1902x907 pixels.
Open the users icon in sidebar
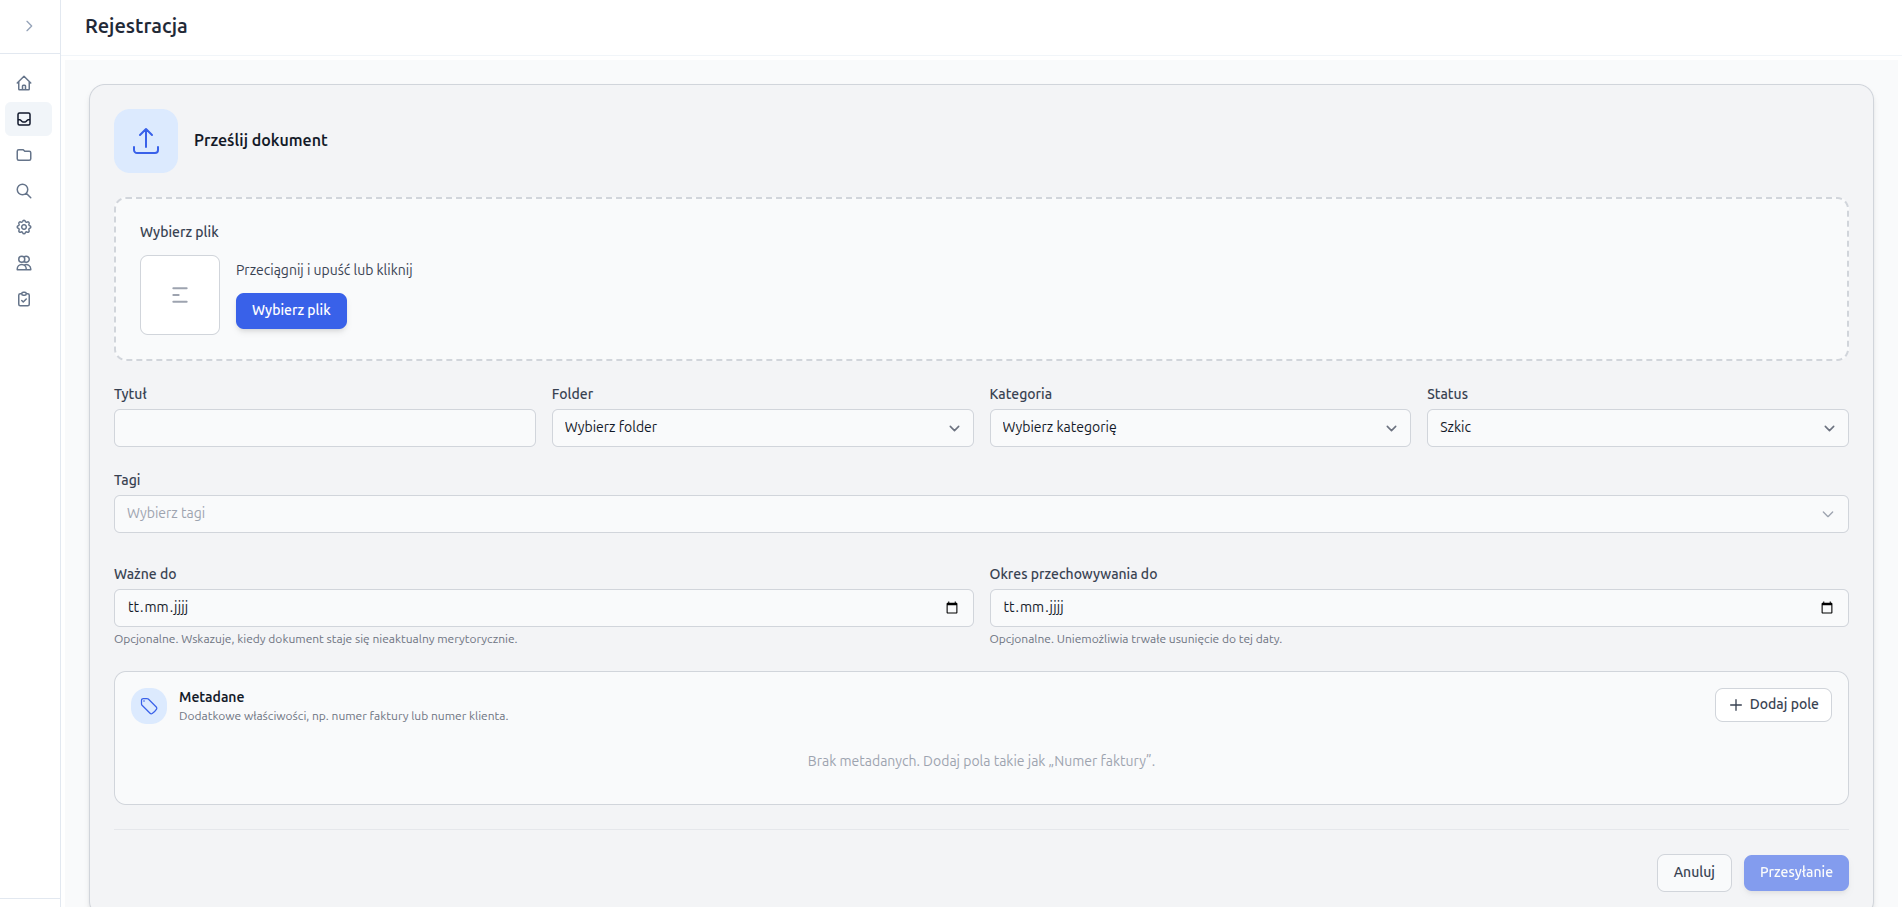[x=24, y=263]
